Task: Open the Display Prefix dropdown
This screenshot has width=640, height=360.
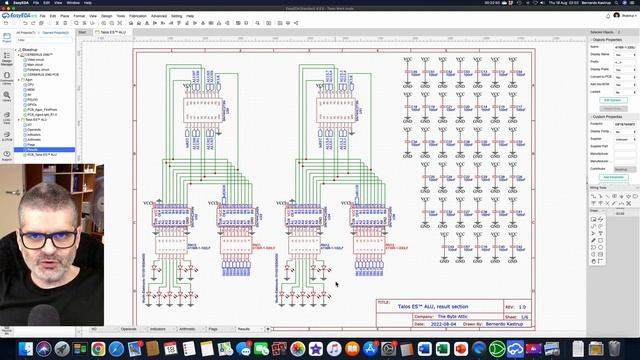Action: click(625, 70)
